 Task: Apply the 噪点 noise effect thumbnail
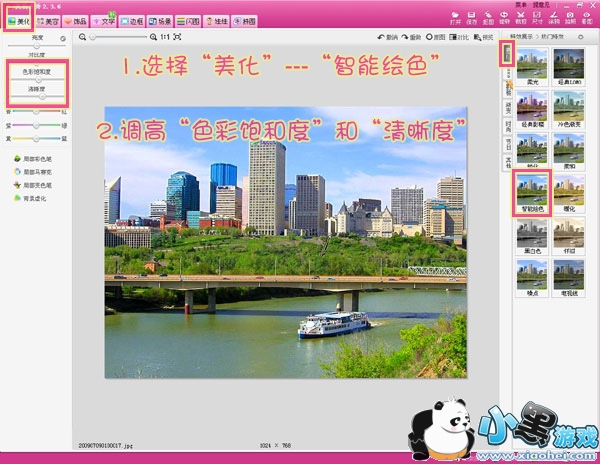532,278
